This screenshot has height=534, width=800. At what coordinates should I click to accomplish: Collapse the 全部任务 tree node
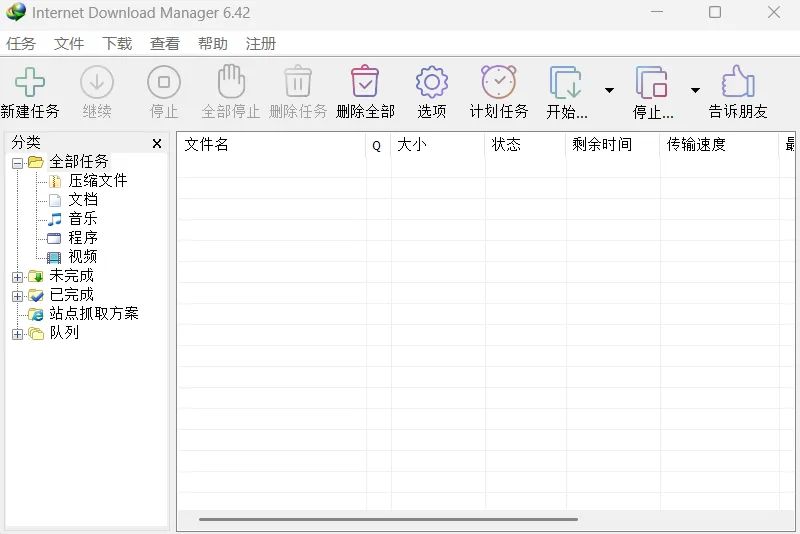pyautogui.click(x=17, y=163)
